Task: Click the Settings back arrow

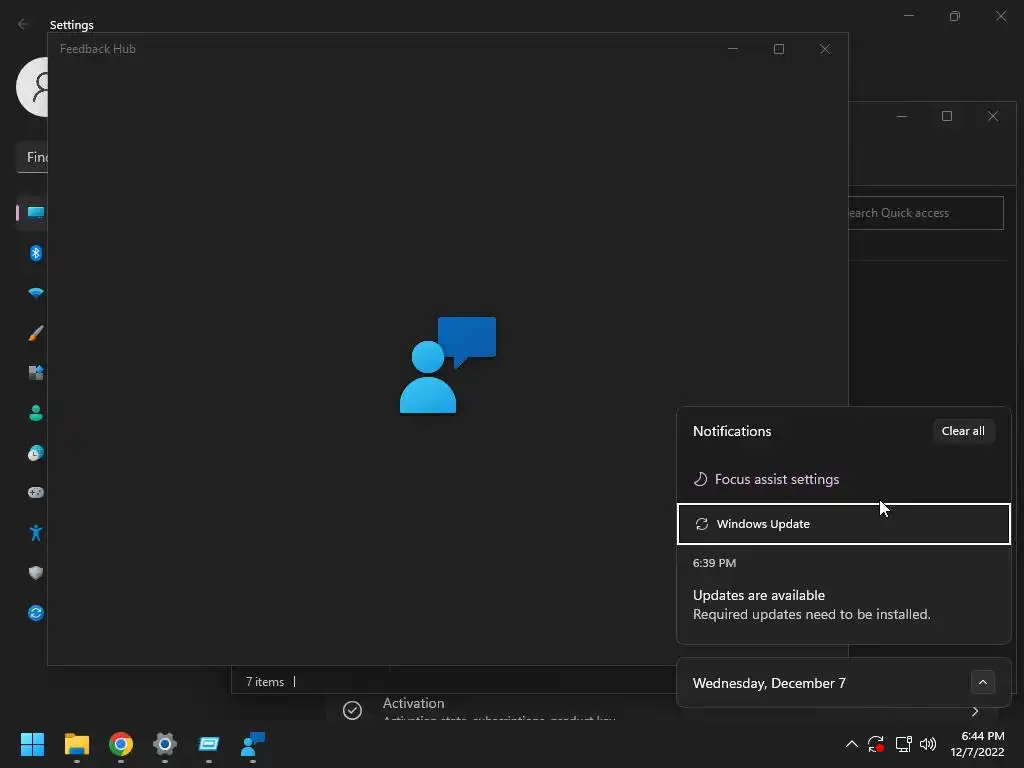Action: (x=24, y=24)
